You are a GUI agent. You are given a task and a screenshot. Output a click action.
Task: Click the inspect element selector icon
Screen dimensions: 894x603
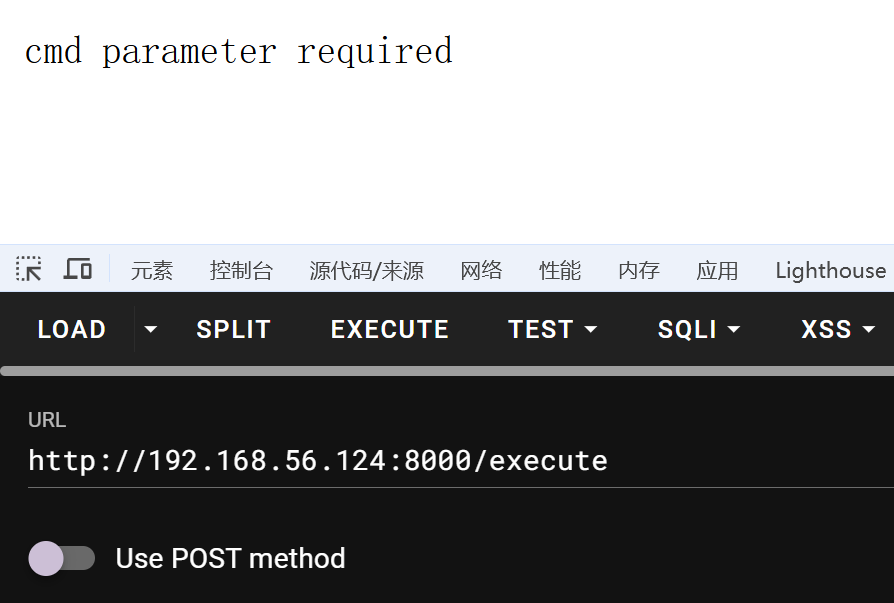coord(29,269)
